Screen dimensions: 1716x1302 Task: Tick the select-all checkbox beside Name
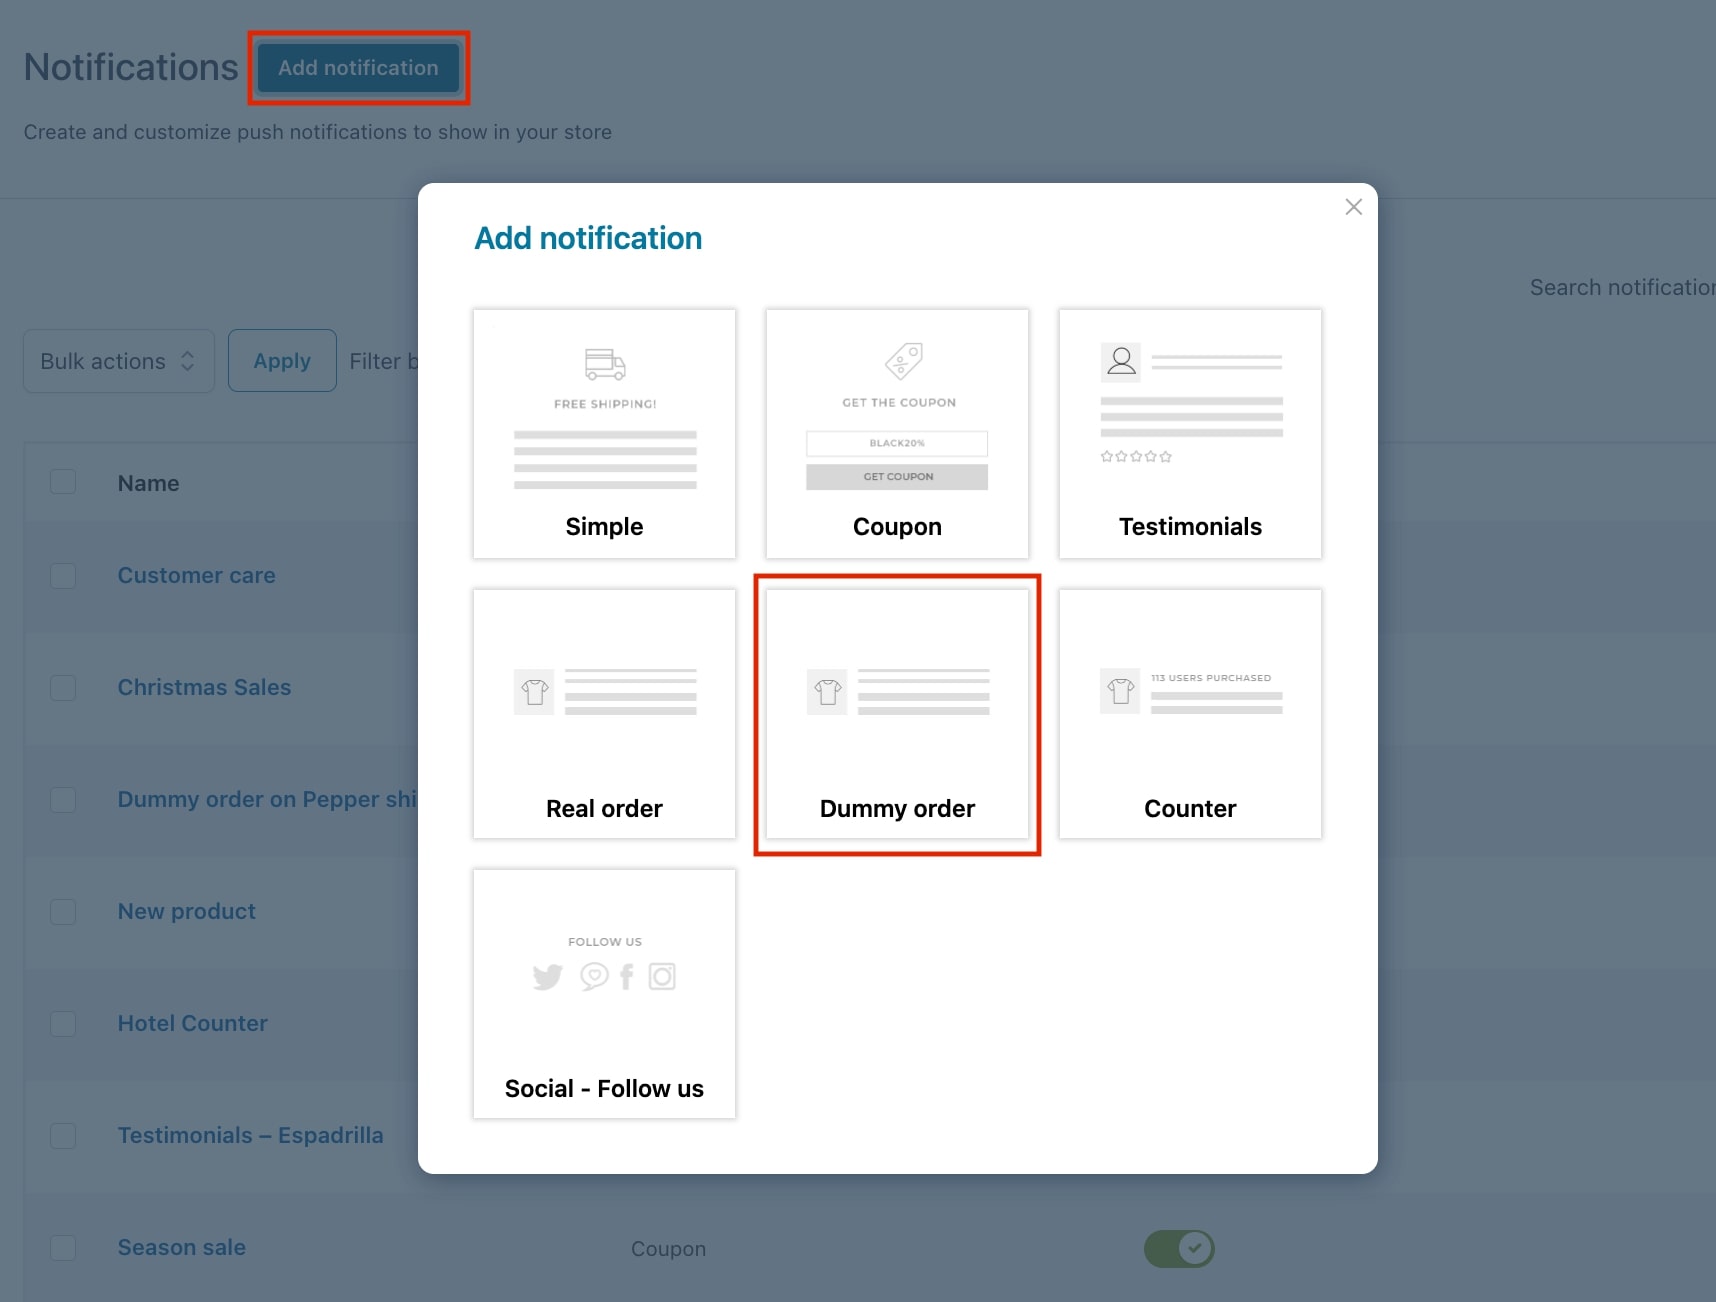click(63, 482)
